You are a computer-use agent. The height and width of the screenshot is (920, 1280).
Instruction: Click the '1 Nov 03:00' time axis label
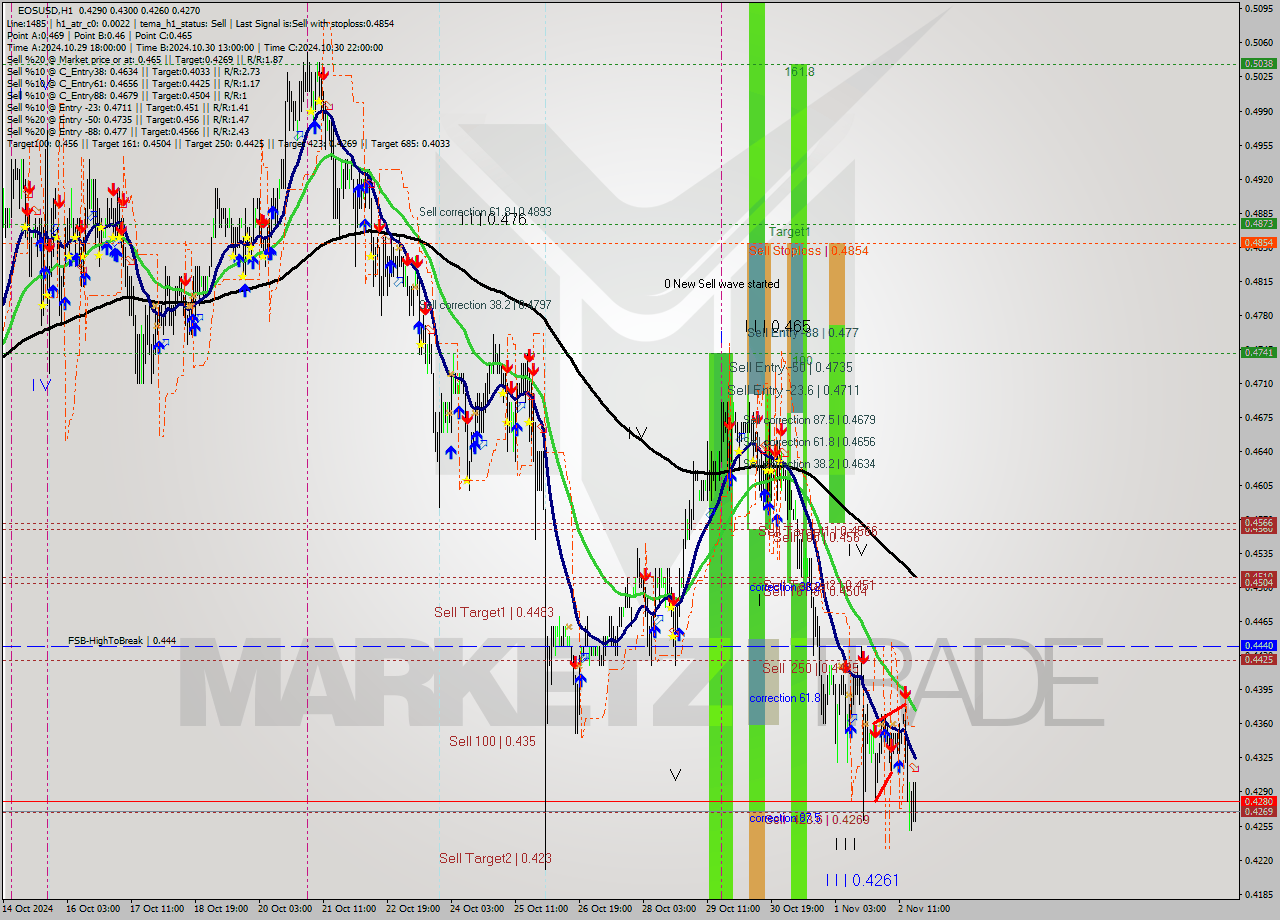(860, 909)
